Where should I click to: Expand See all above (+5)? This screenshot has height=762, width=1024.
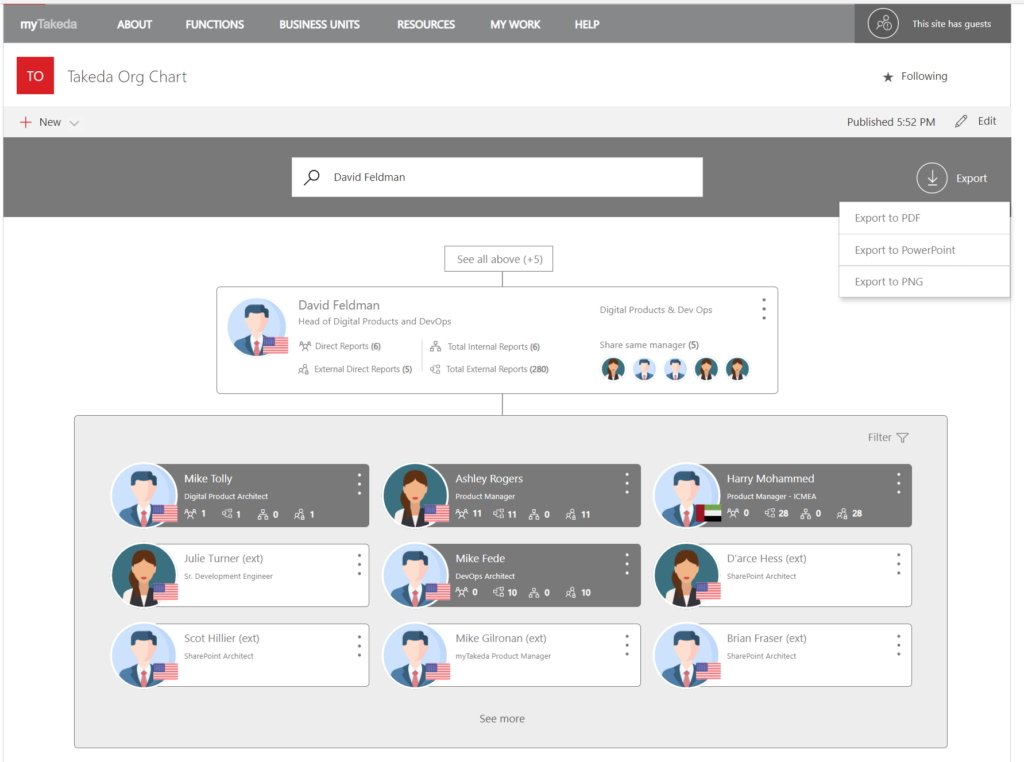click(499, 259)
